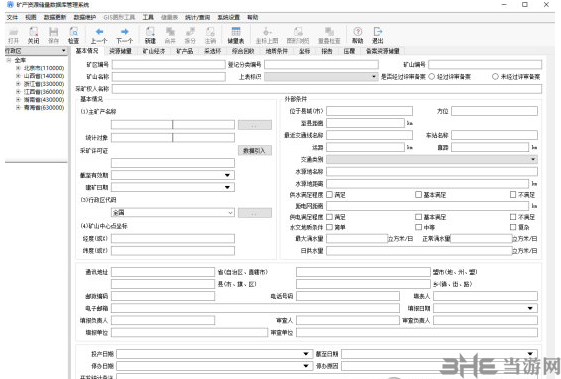Go to next record with 下一个 arrow
The width and height of the screenshot is (561, 379).
(125, 35)
